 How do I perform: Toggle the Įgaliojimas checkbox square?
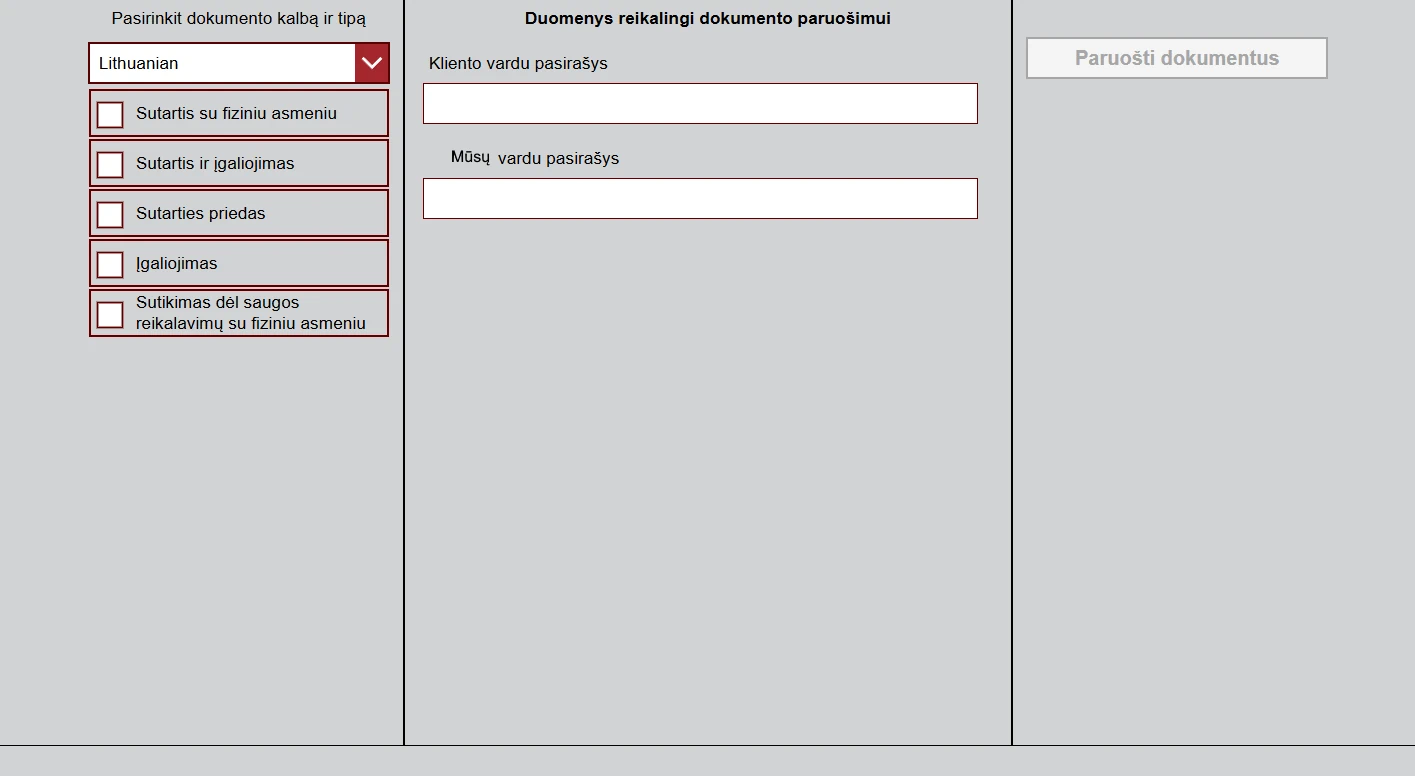[110, 264]
